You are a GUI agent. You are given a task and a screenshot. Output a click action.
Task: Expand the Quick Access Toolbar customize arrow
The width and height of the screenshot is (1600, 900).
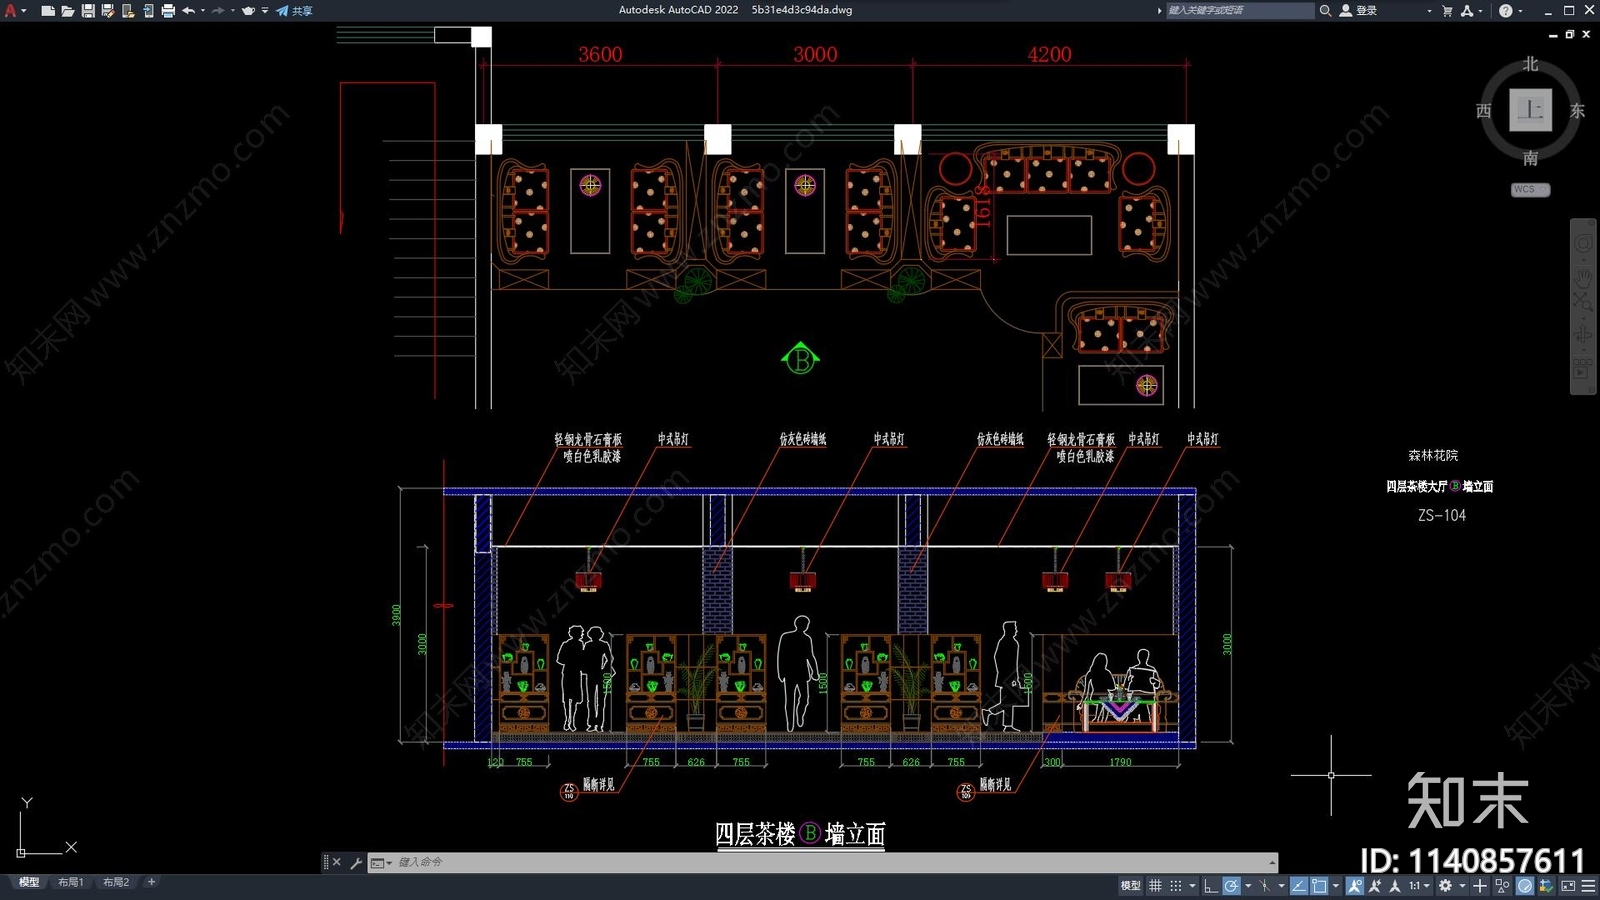tap(265, 10)
